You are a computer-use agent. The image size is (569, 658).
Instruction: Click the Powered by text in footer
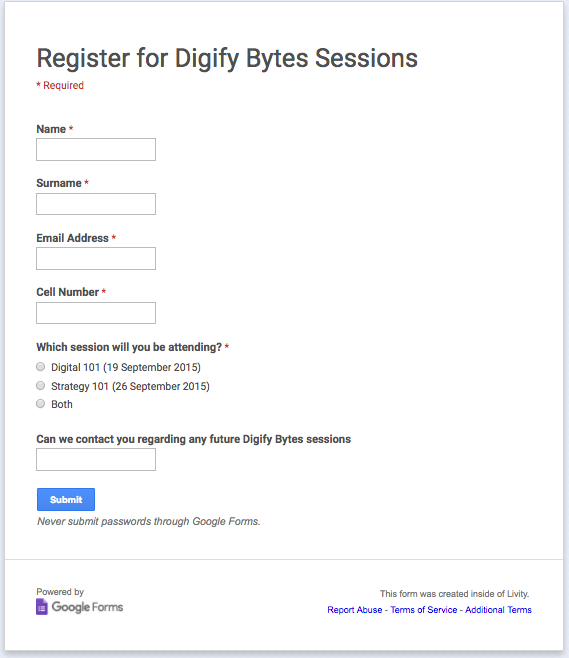tap(60, 592)
